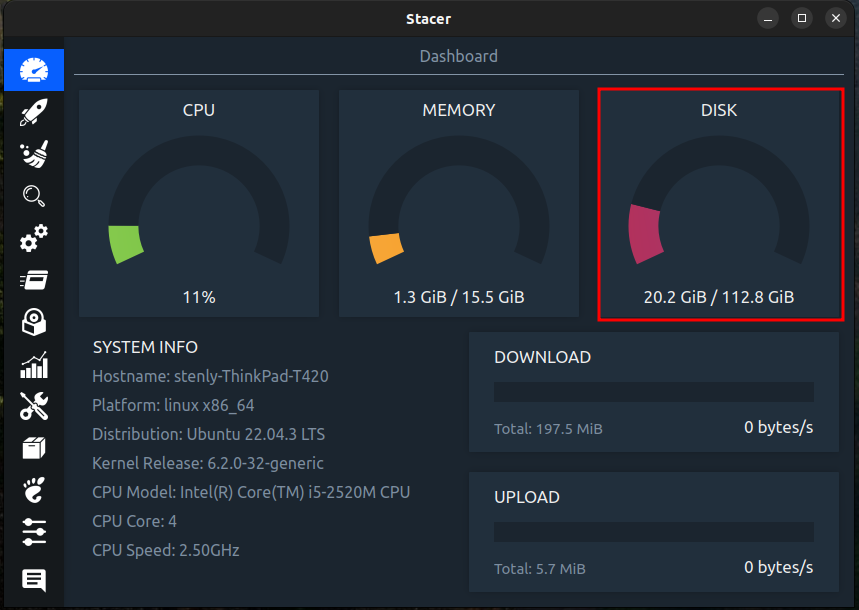Open Startup Apps rocket icon

[34, 112]
